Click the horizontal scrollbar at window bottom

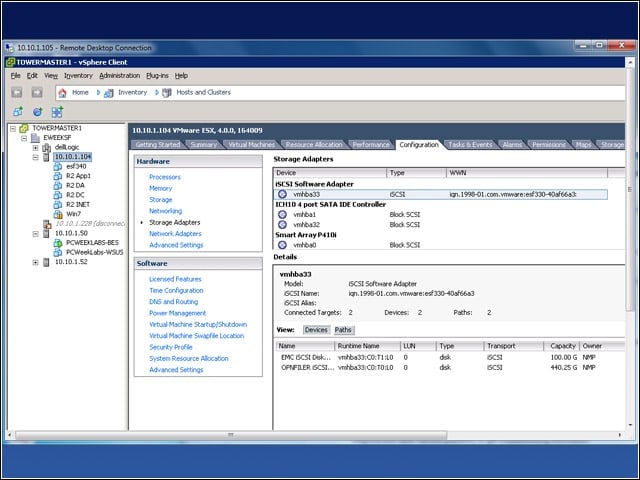(231, 435)
